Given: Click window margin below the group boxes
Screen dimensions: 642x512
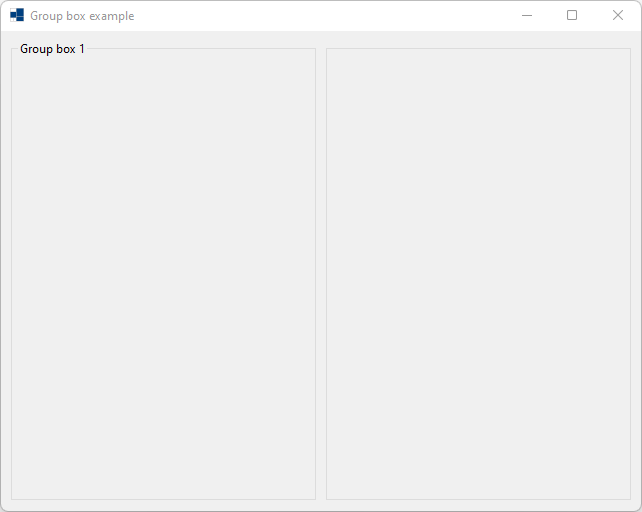Looking at the screenshot, I should pos(320,505).
